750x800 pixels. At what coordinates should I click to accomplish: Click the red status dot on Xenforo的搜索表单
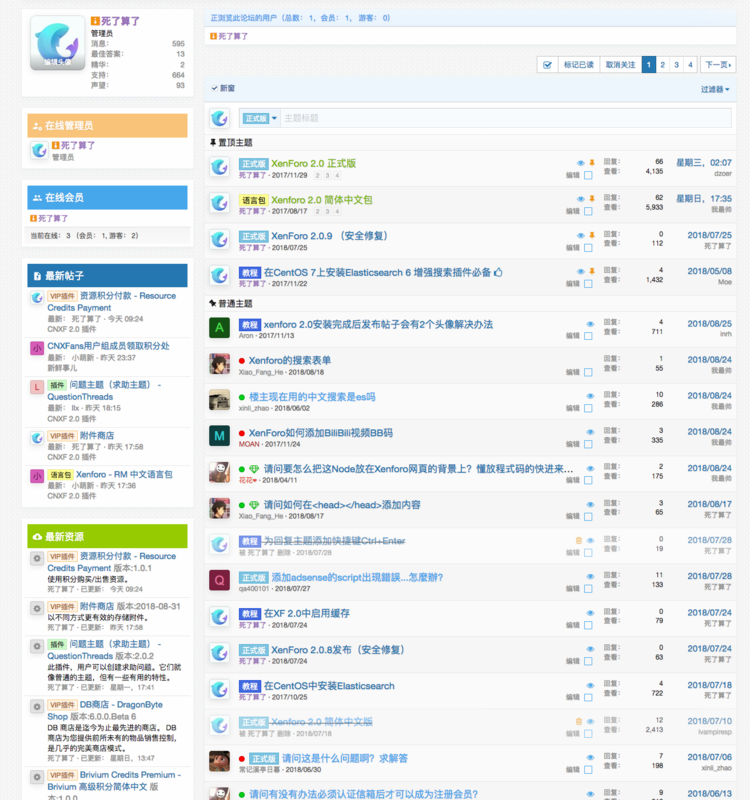[242, 361]
